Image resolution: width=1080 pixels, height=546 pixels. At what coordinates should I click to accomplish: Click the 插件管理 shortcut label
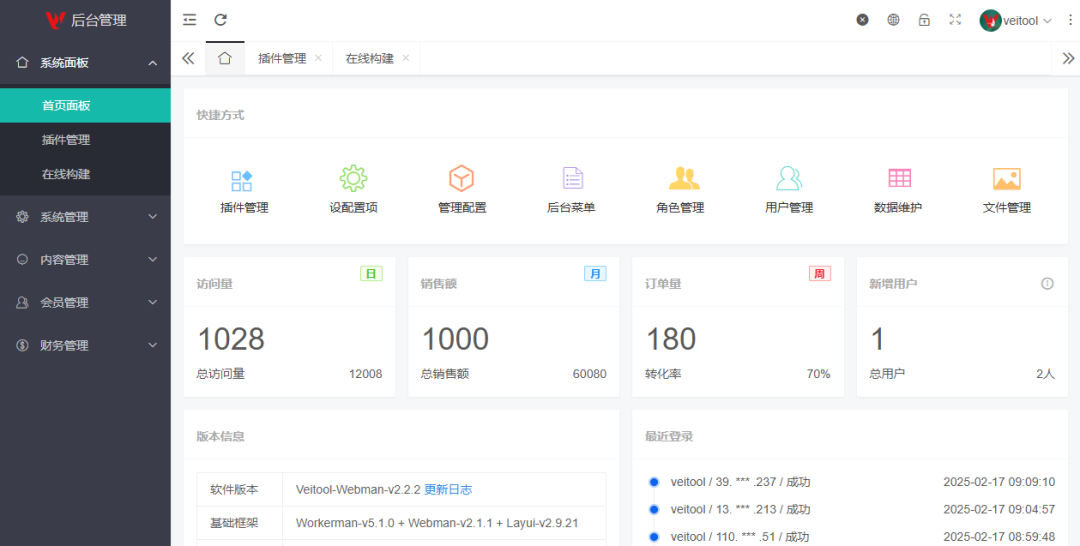pos(245,207)
